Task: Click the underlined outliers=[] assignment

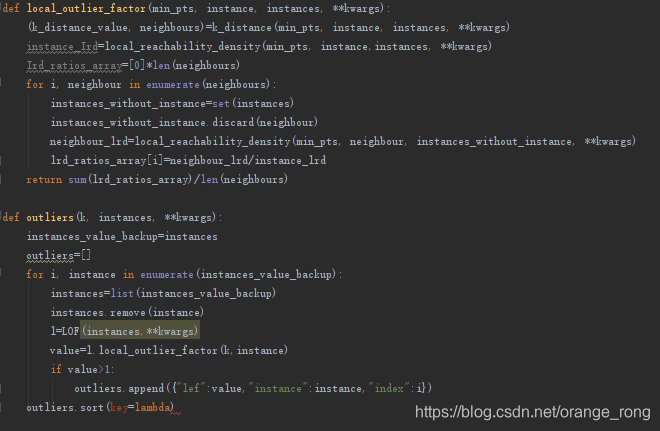Action: (59, 255)
